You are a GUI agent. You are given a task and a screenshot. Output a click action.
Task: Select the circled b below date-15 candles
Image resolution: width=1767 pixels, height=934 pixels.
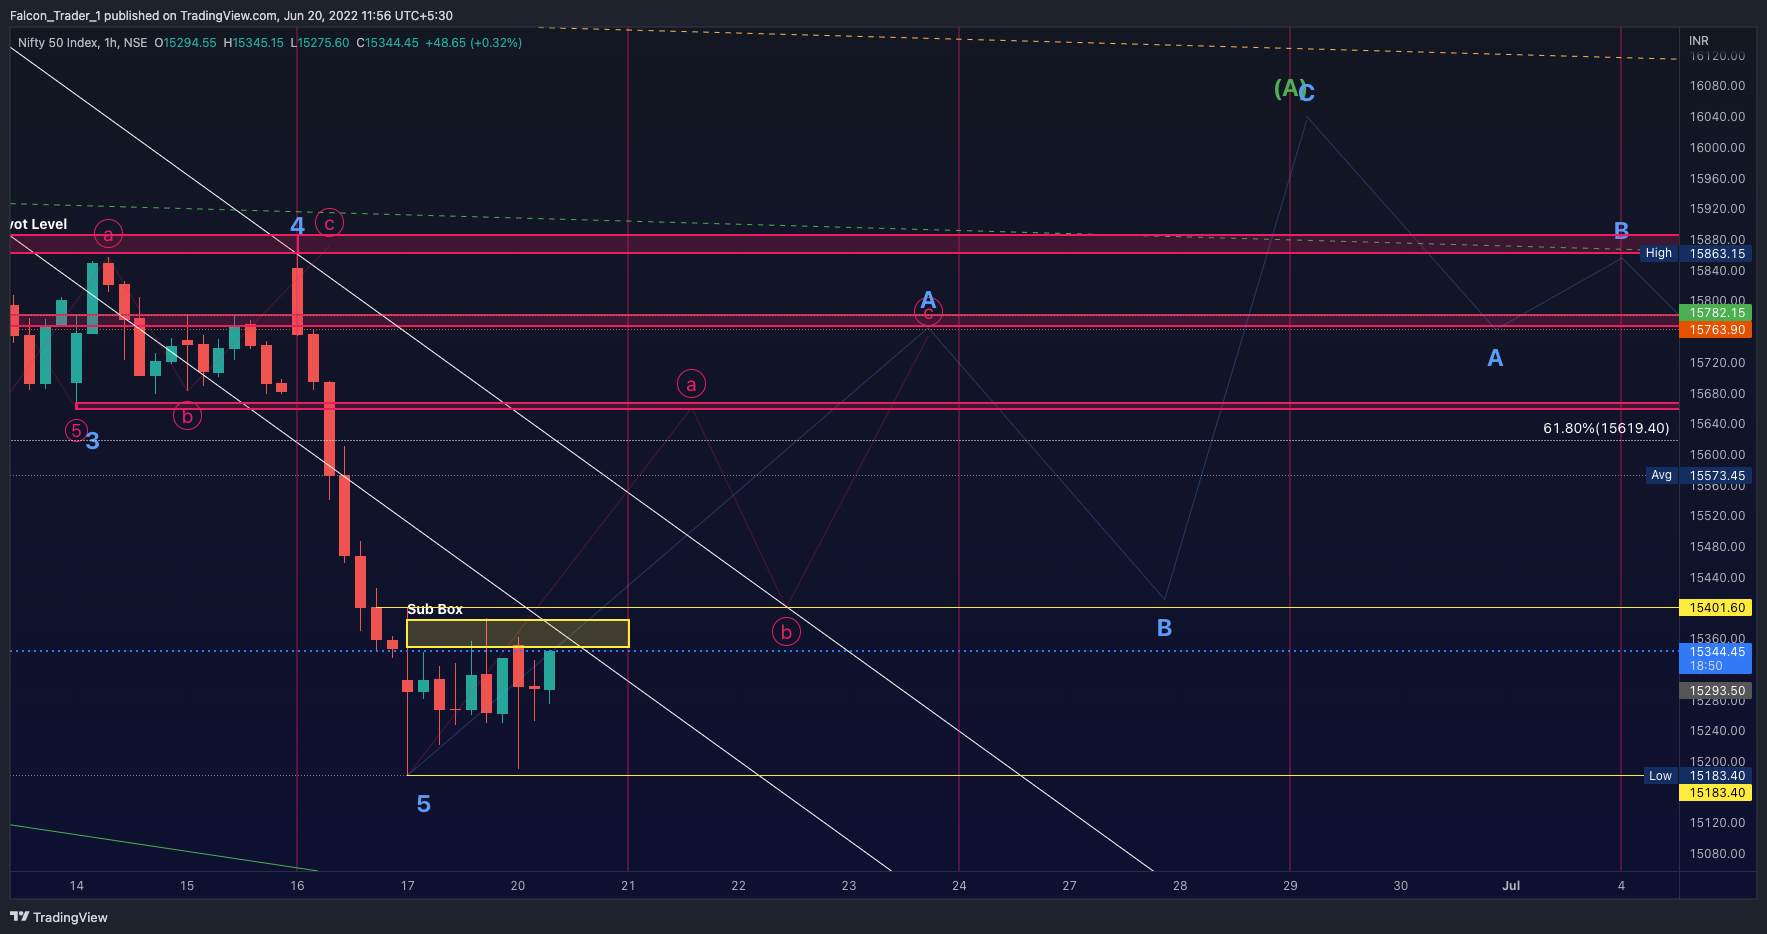coord(187,416)
